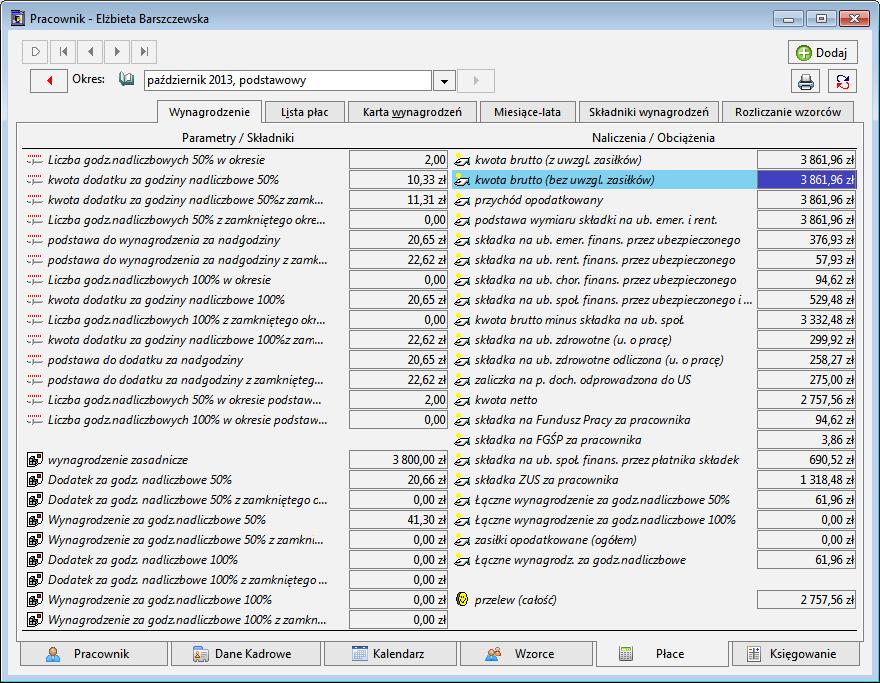Click the ledger icon on Księgowanie tab
Screen dimensions: 880x683
coord(754,654)
